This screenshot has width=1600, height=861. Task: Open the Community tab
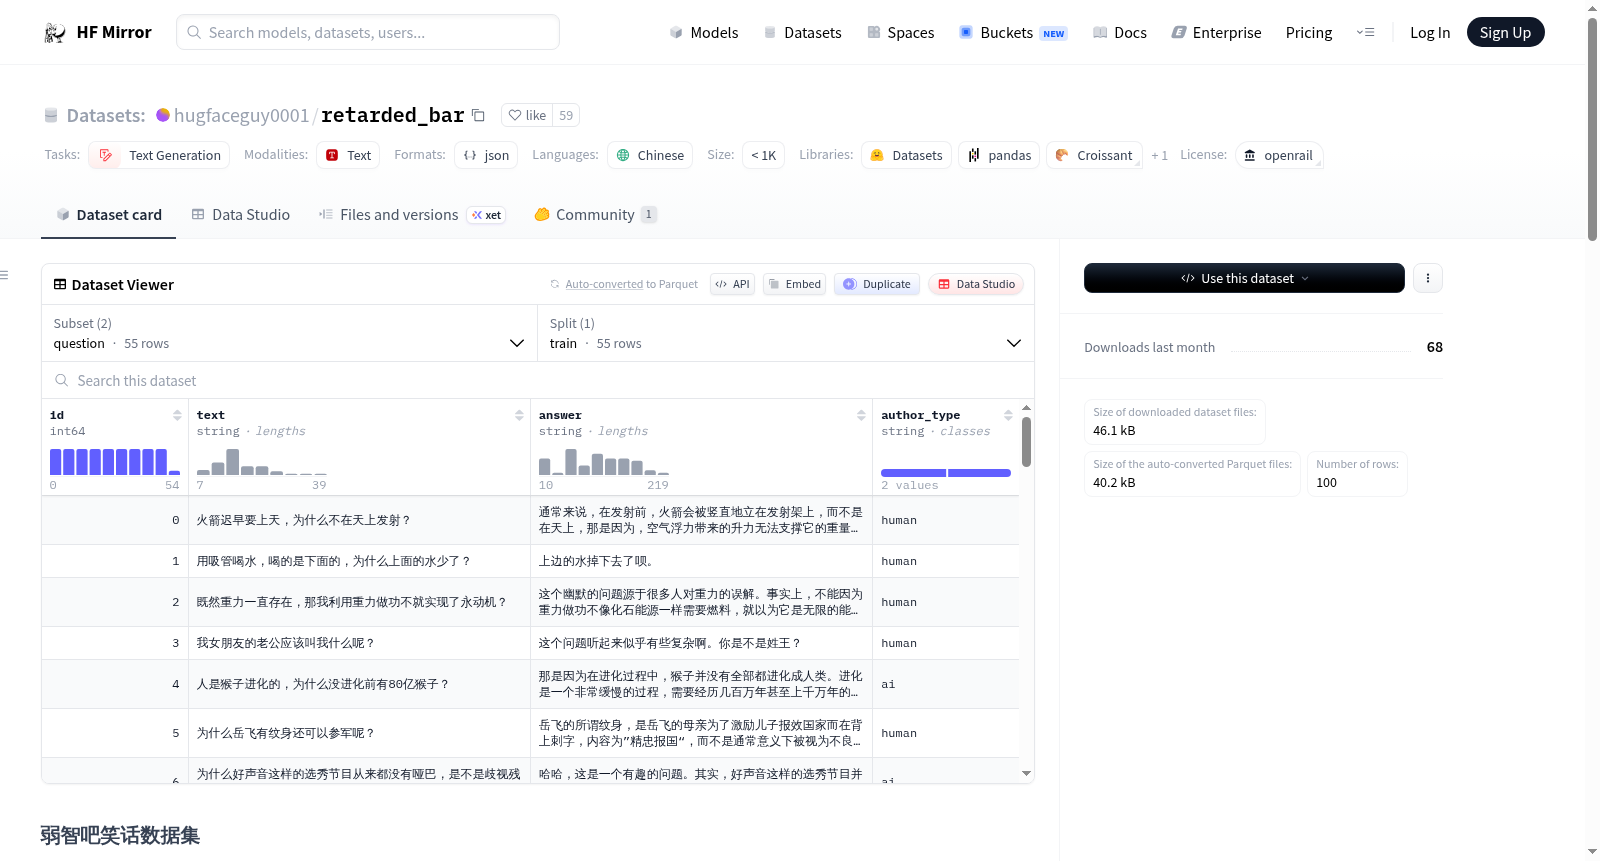(595, 215)
